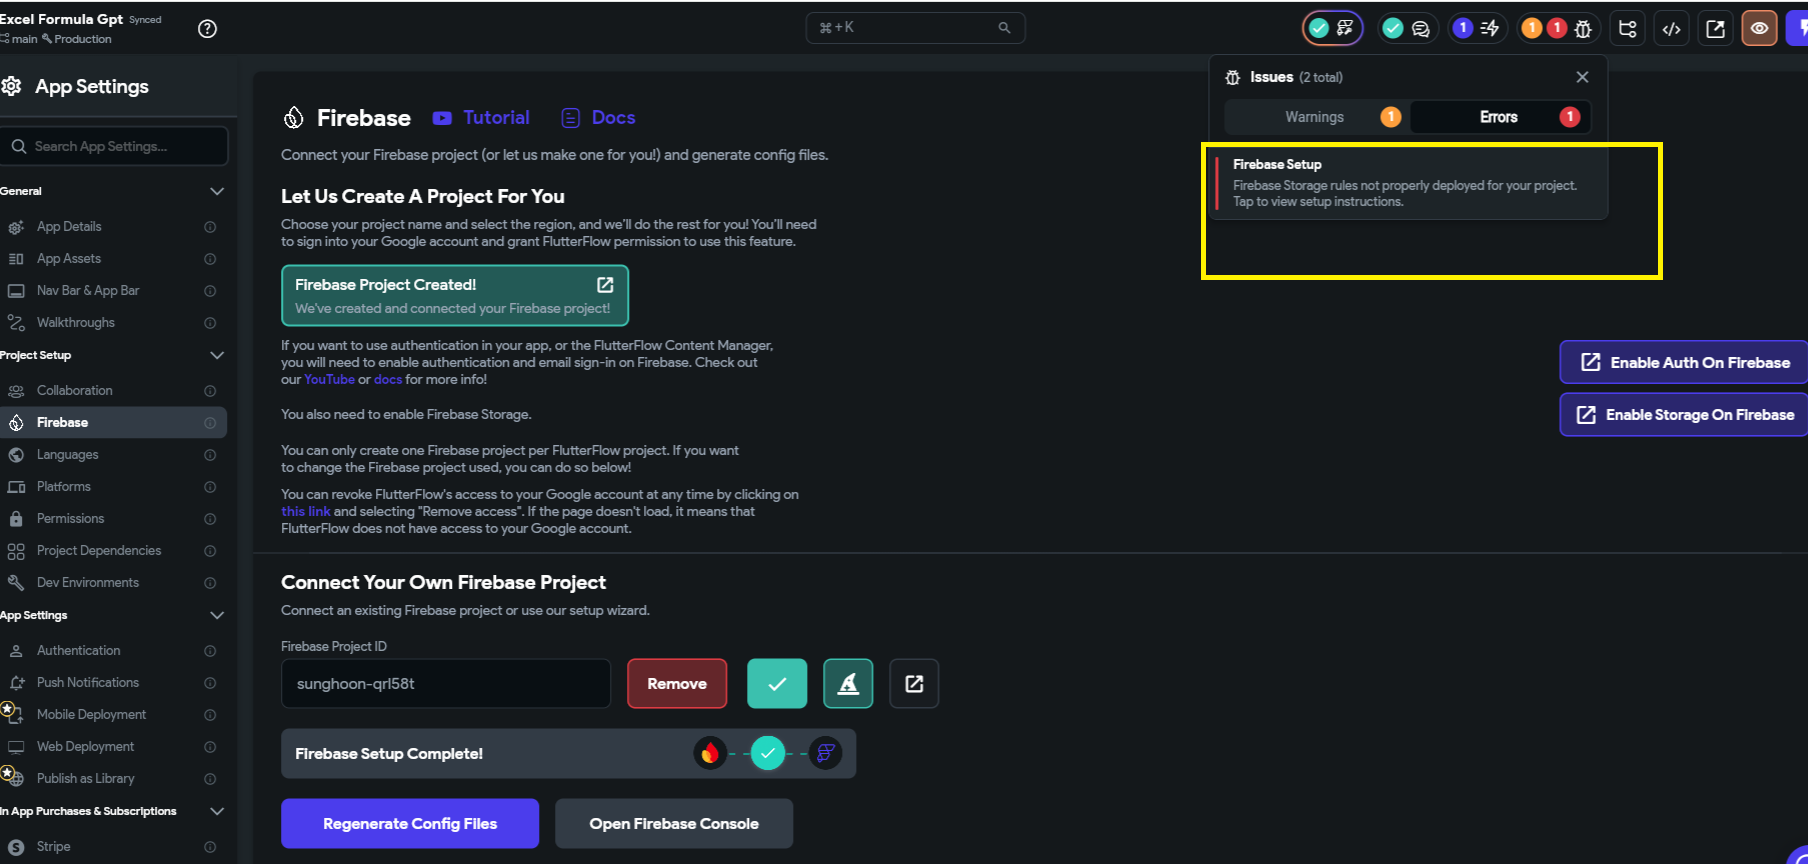The width and height of the screenshot is (1808, 864).
Task: Open the branching icon in top toolbar
Action: pos(1628,29)
